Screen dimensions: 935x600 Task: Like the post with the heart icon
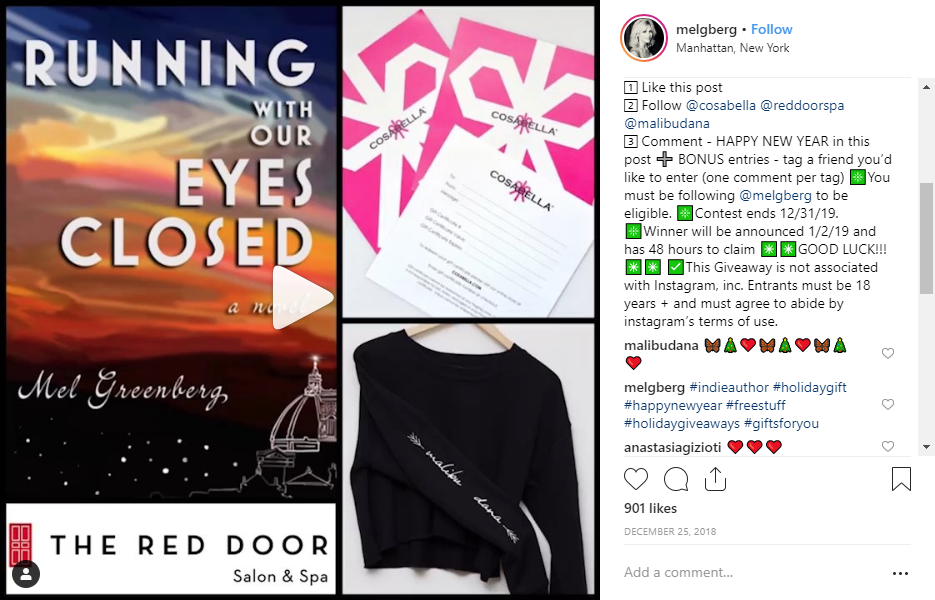coord(636,479)
